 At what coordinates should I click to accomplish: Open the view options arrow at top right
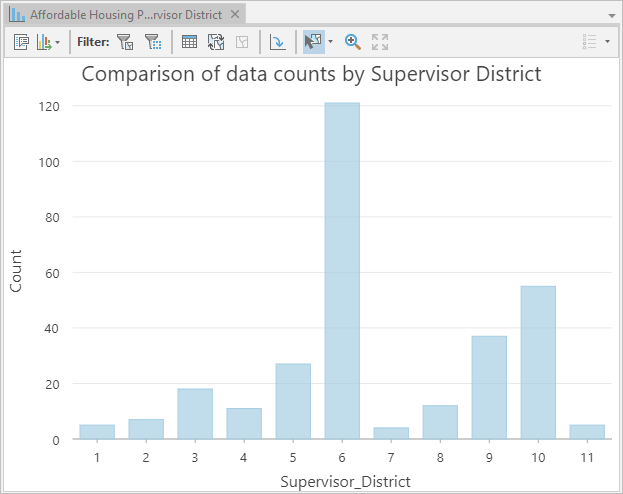[611, 15]
